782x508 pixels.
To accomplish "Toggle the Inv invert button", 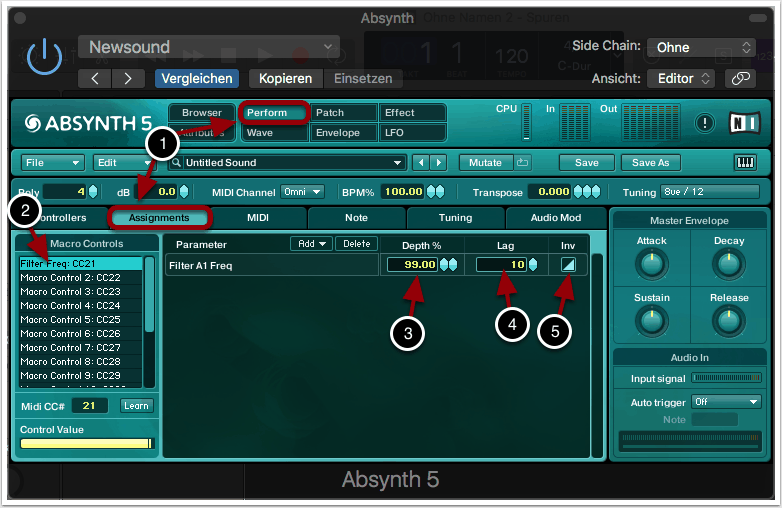I will (x=567, y=264).
